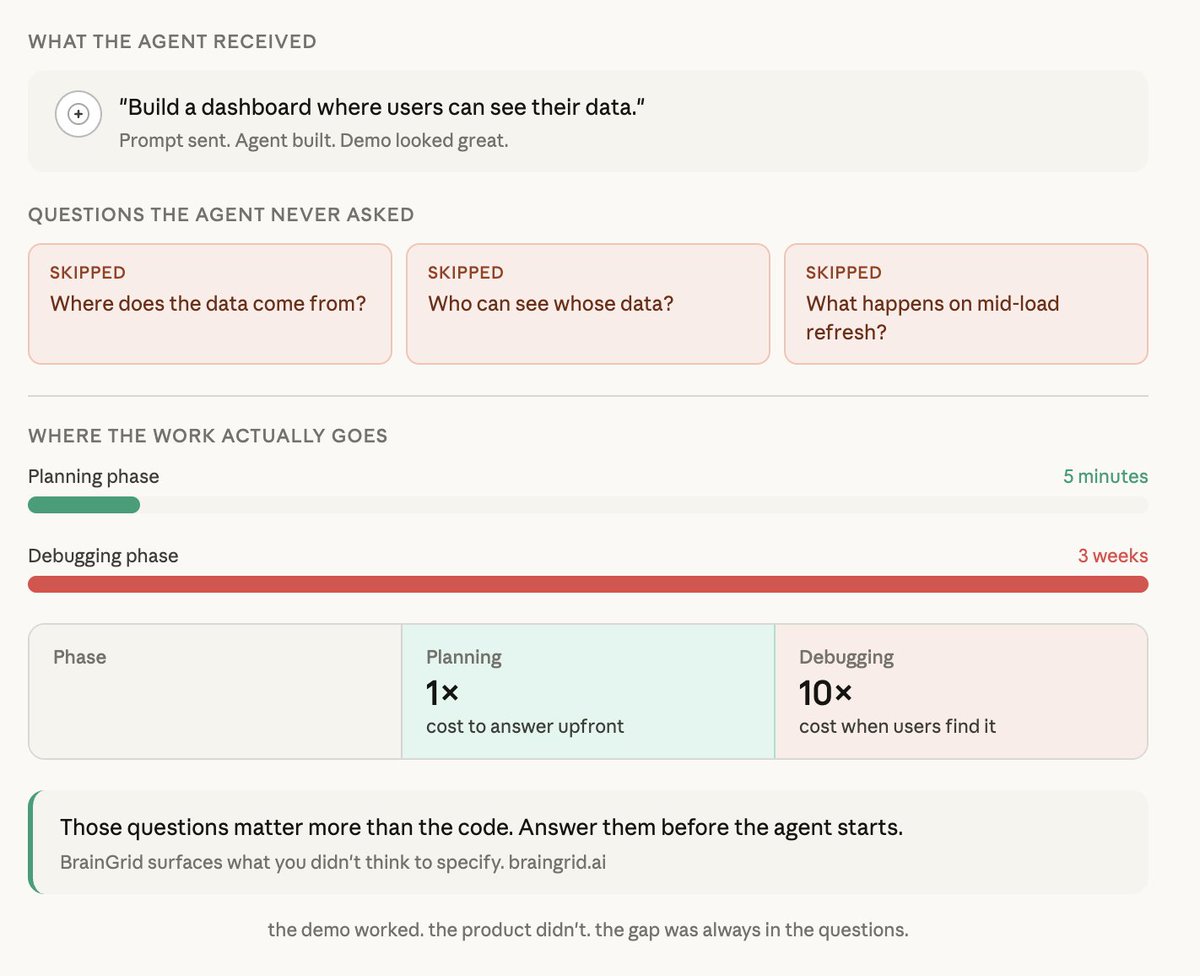Click the "QUESTIONS THE AGENT NEVER ASKED" heading
1200x976 pixels.
[221, 215]
